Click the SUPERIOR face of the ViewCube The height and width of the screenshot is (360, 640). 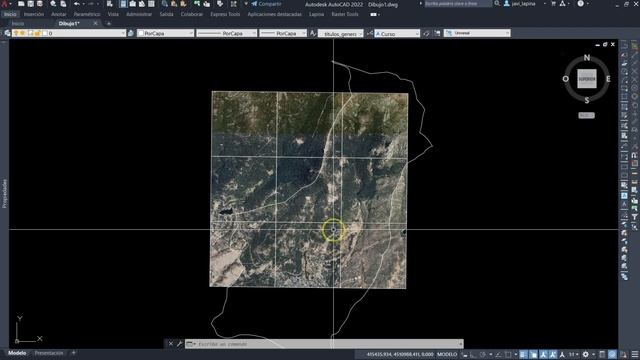tap(587, 79)
